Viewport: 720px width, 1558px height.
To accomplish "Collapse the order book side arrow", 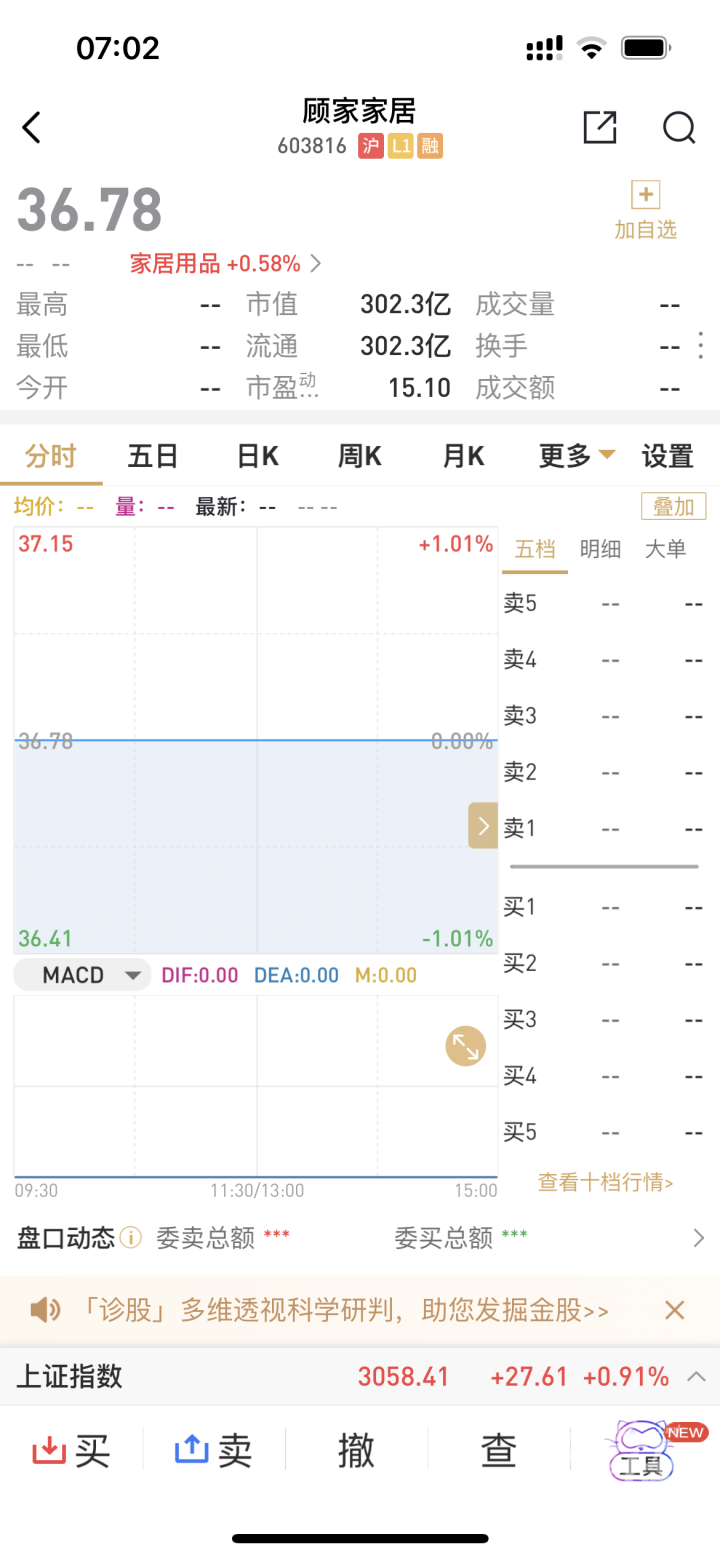I will 483,826.
